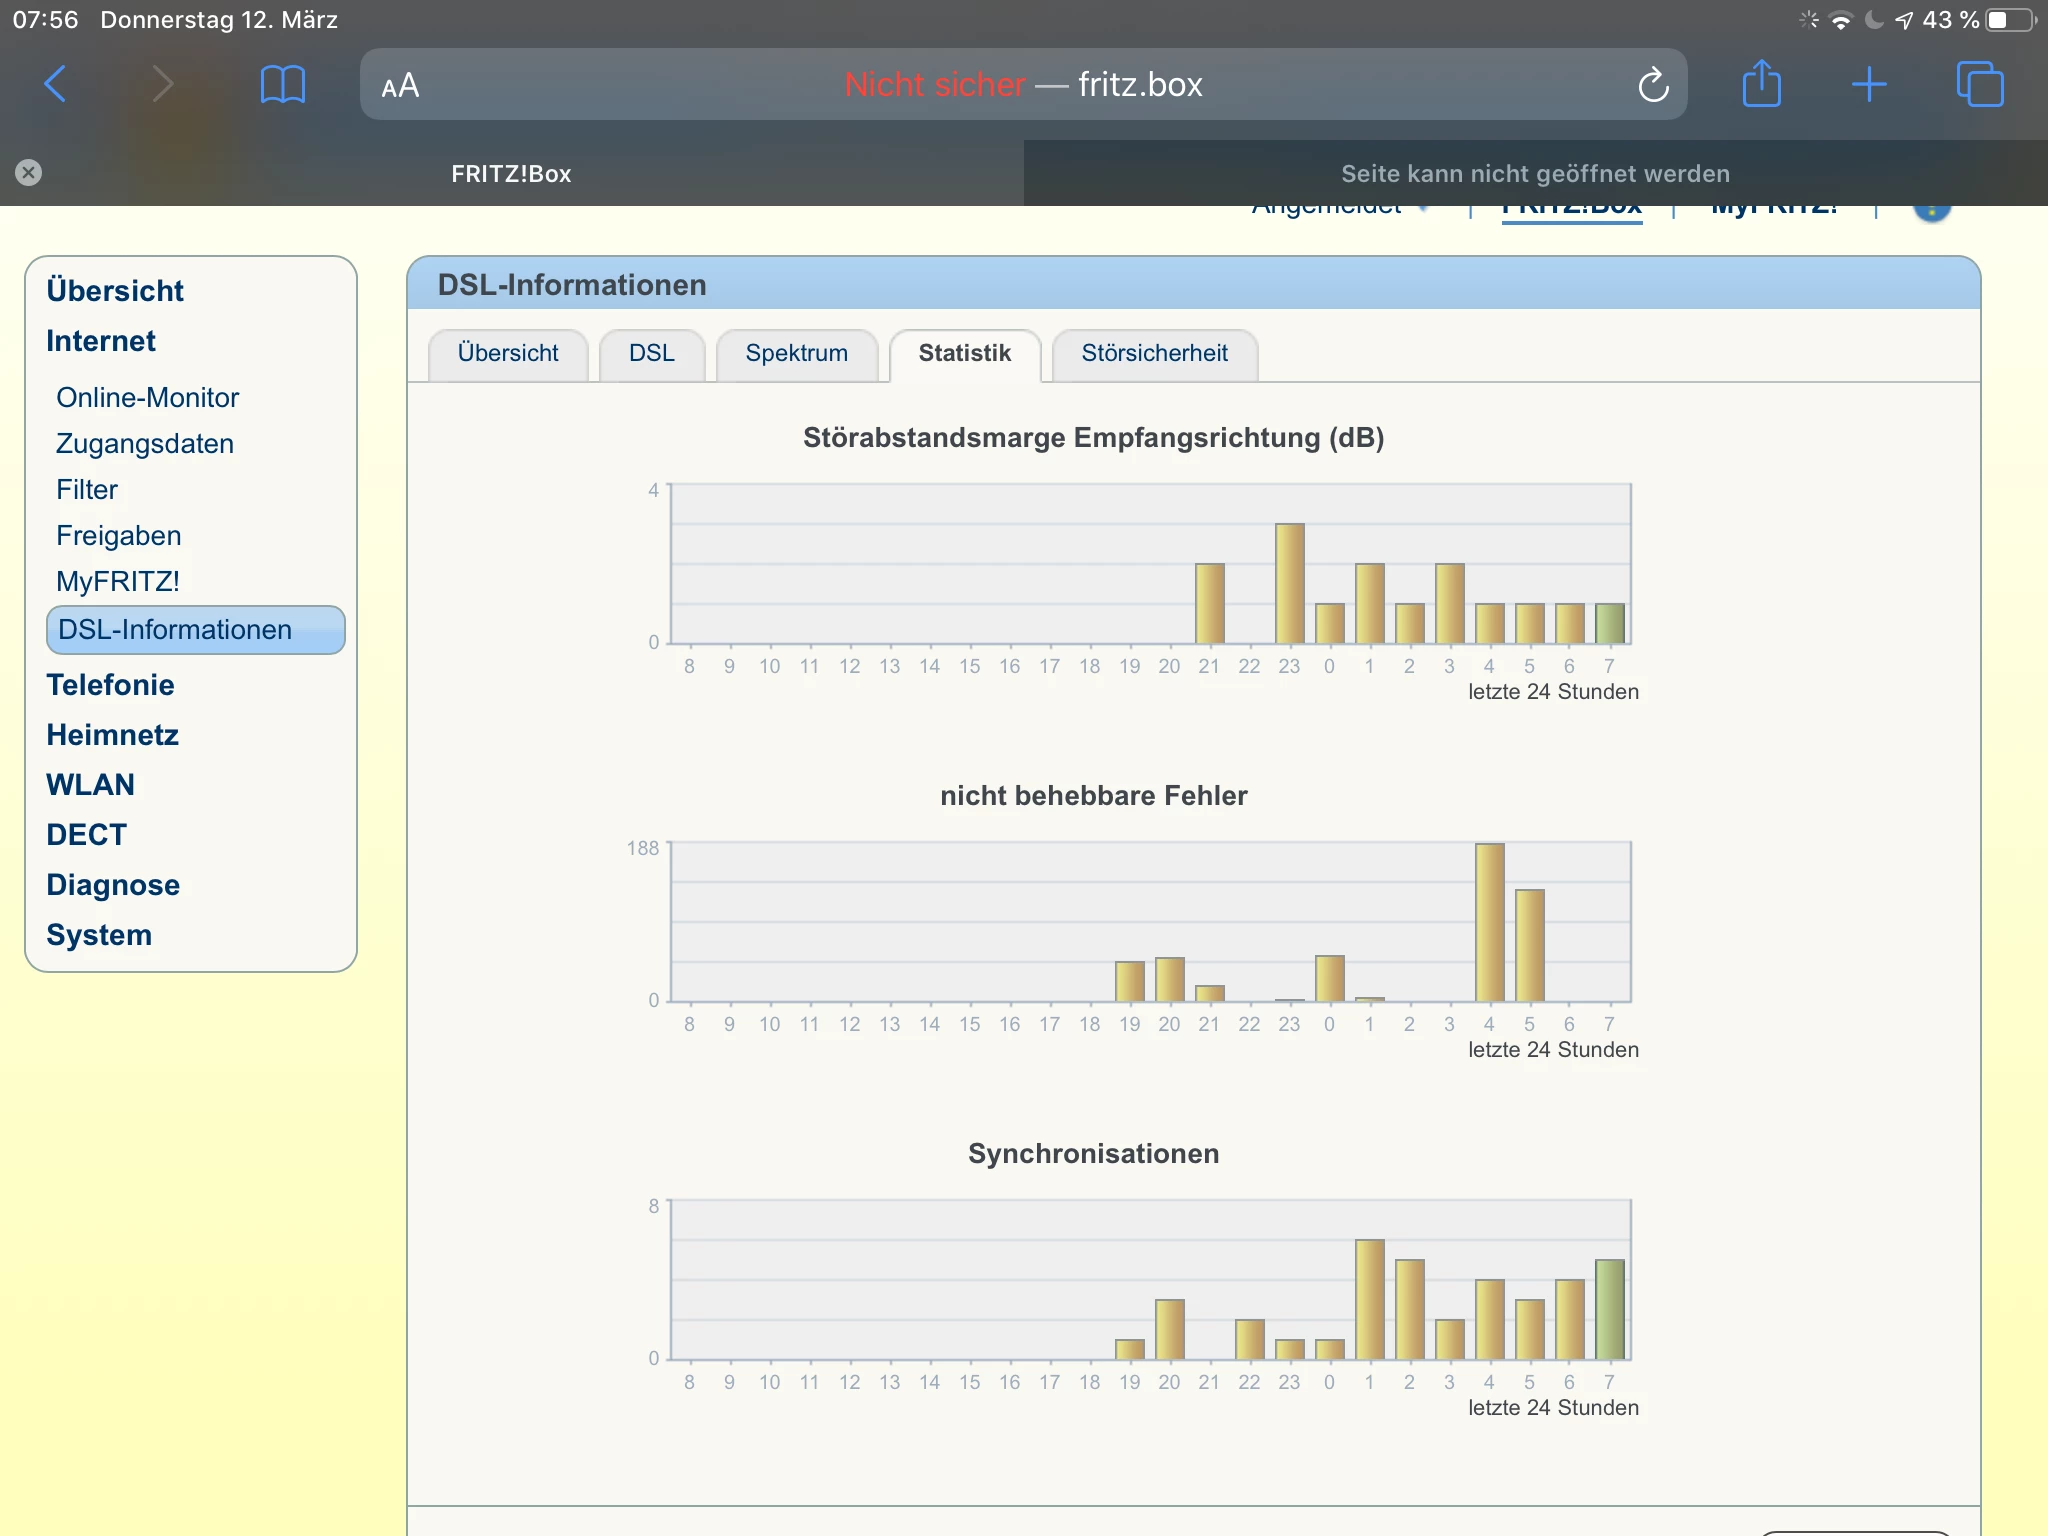Open the Übersicht tab in DSL-Informationen
This screenshot has width=2048, height=1536.
(507, 354)
